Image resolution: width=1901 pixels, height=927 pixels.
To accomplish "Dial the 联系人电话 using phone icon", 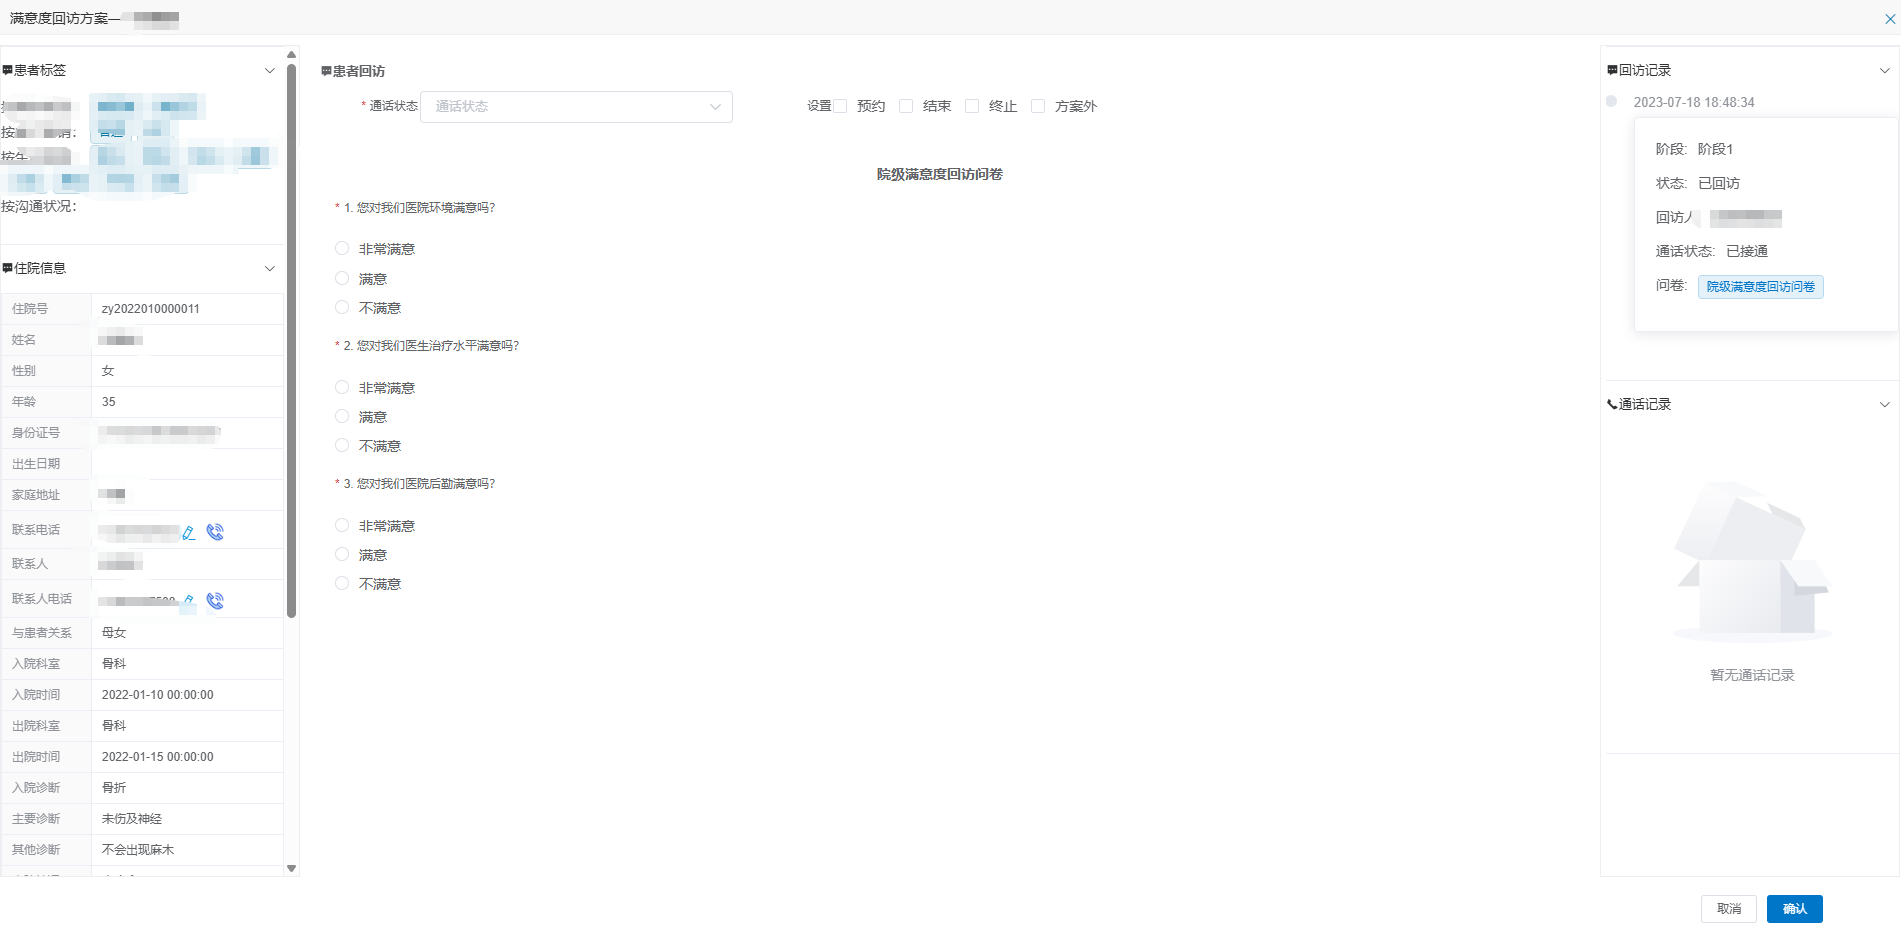I will (215, 601).
